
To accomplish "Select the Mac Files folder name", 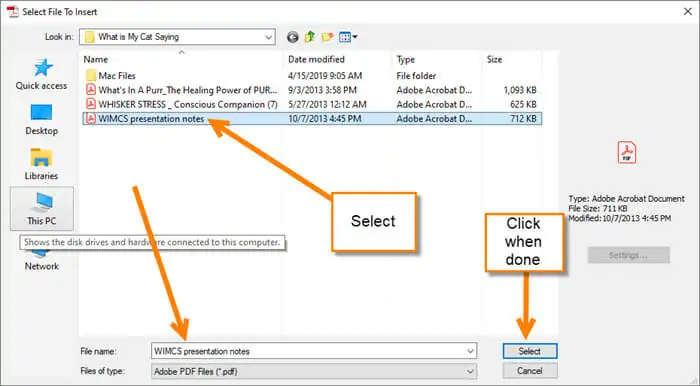I will (117, 76).
